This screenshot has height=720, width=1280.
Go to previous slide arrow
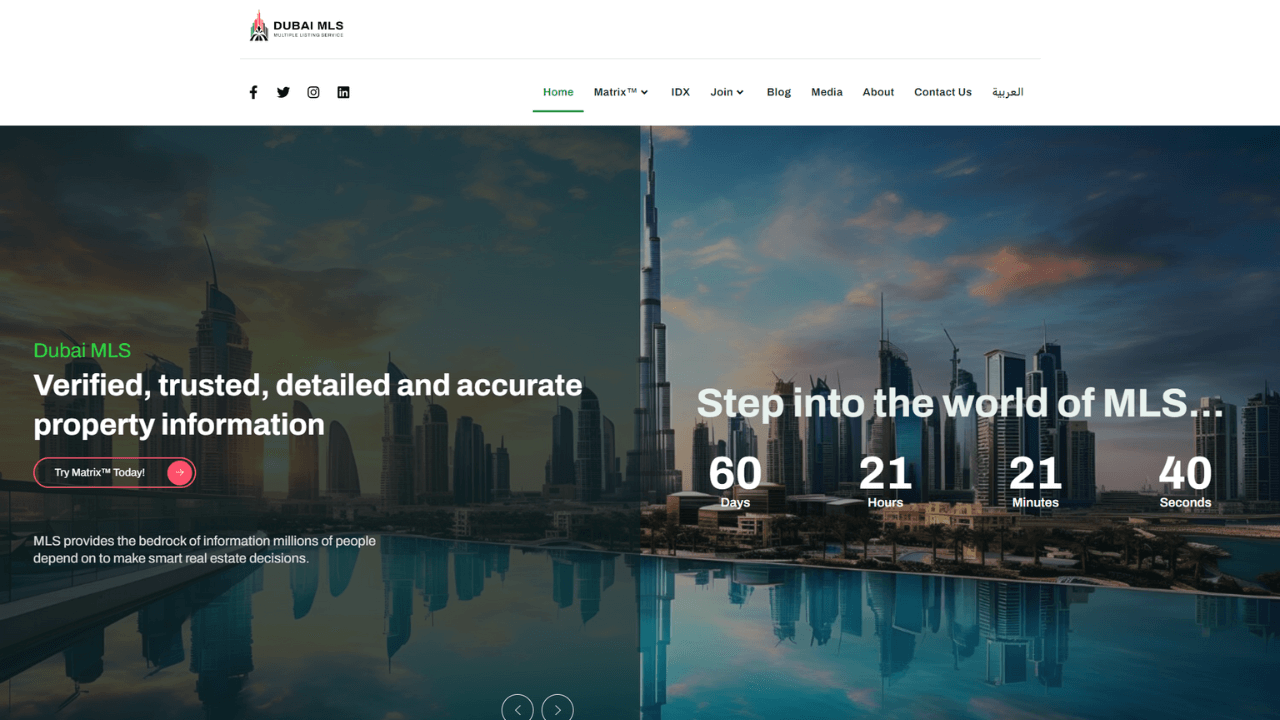tap(517, 708)
